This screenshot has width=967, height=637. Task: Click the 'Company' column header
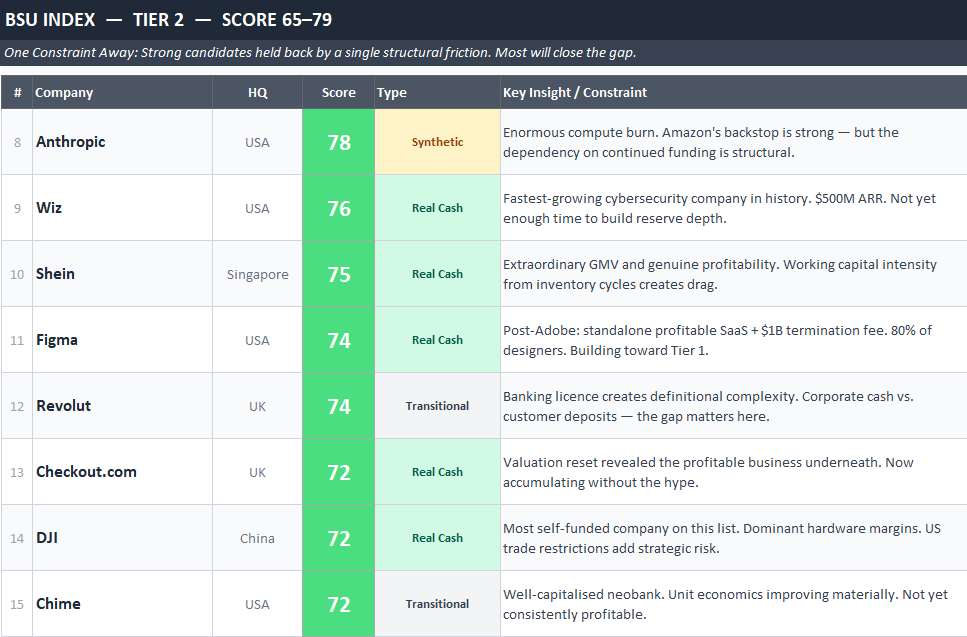coord(122,92)
